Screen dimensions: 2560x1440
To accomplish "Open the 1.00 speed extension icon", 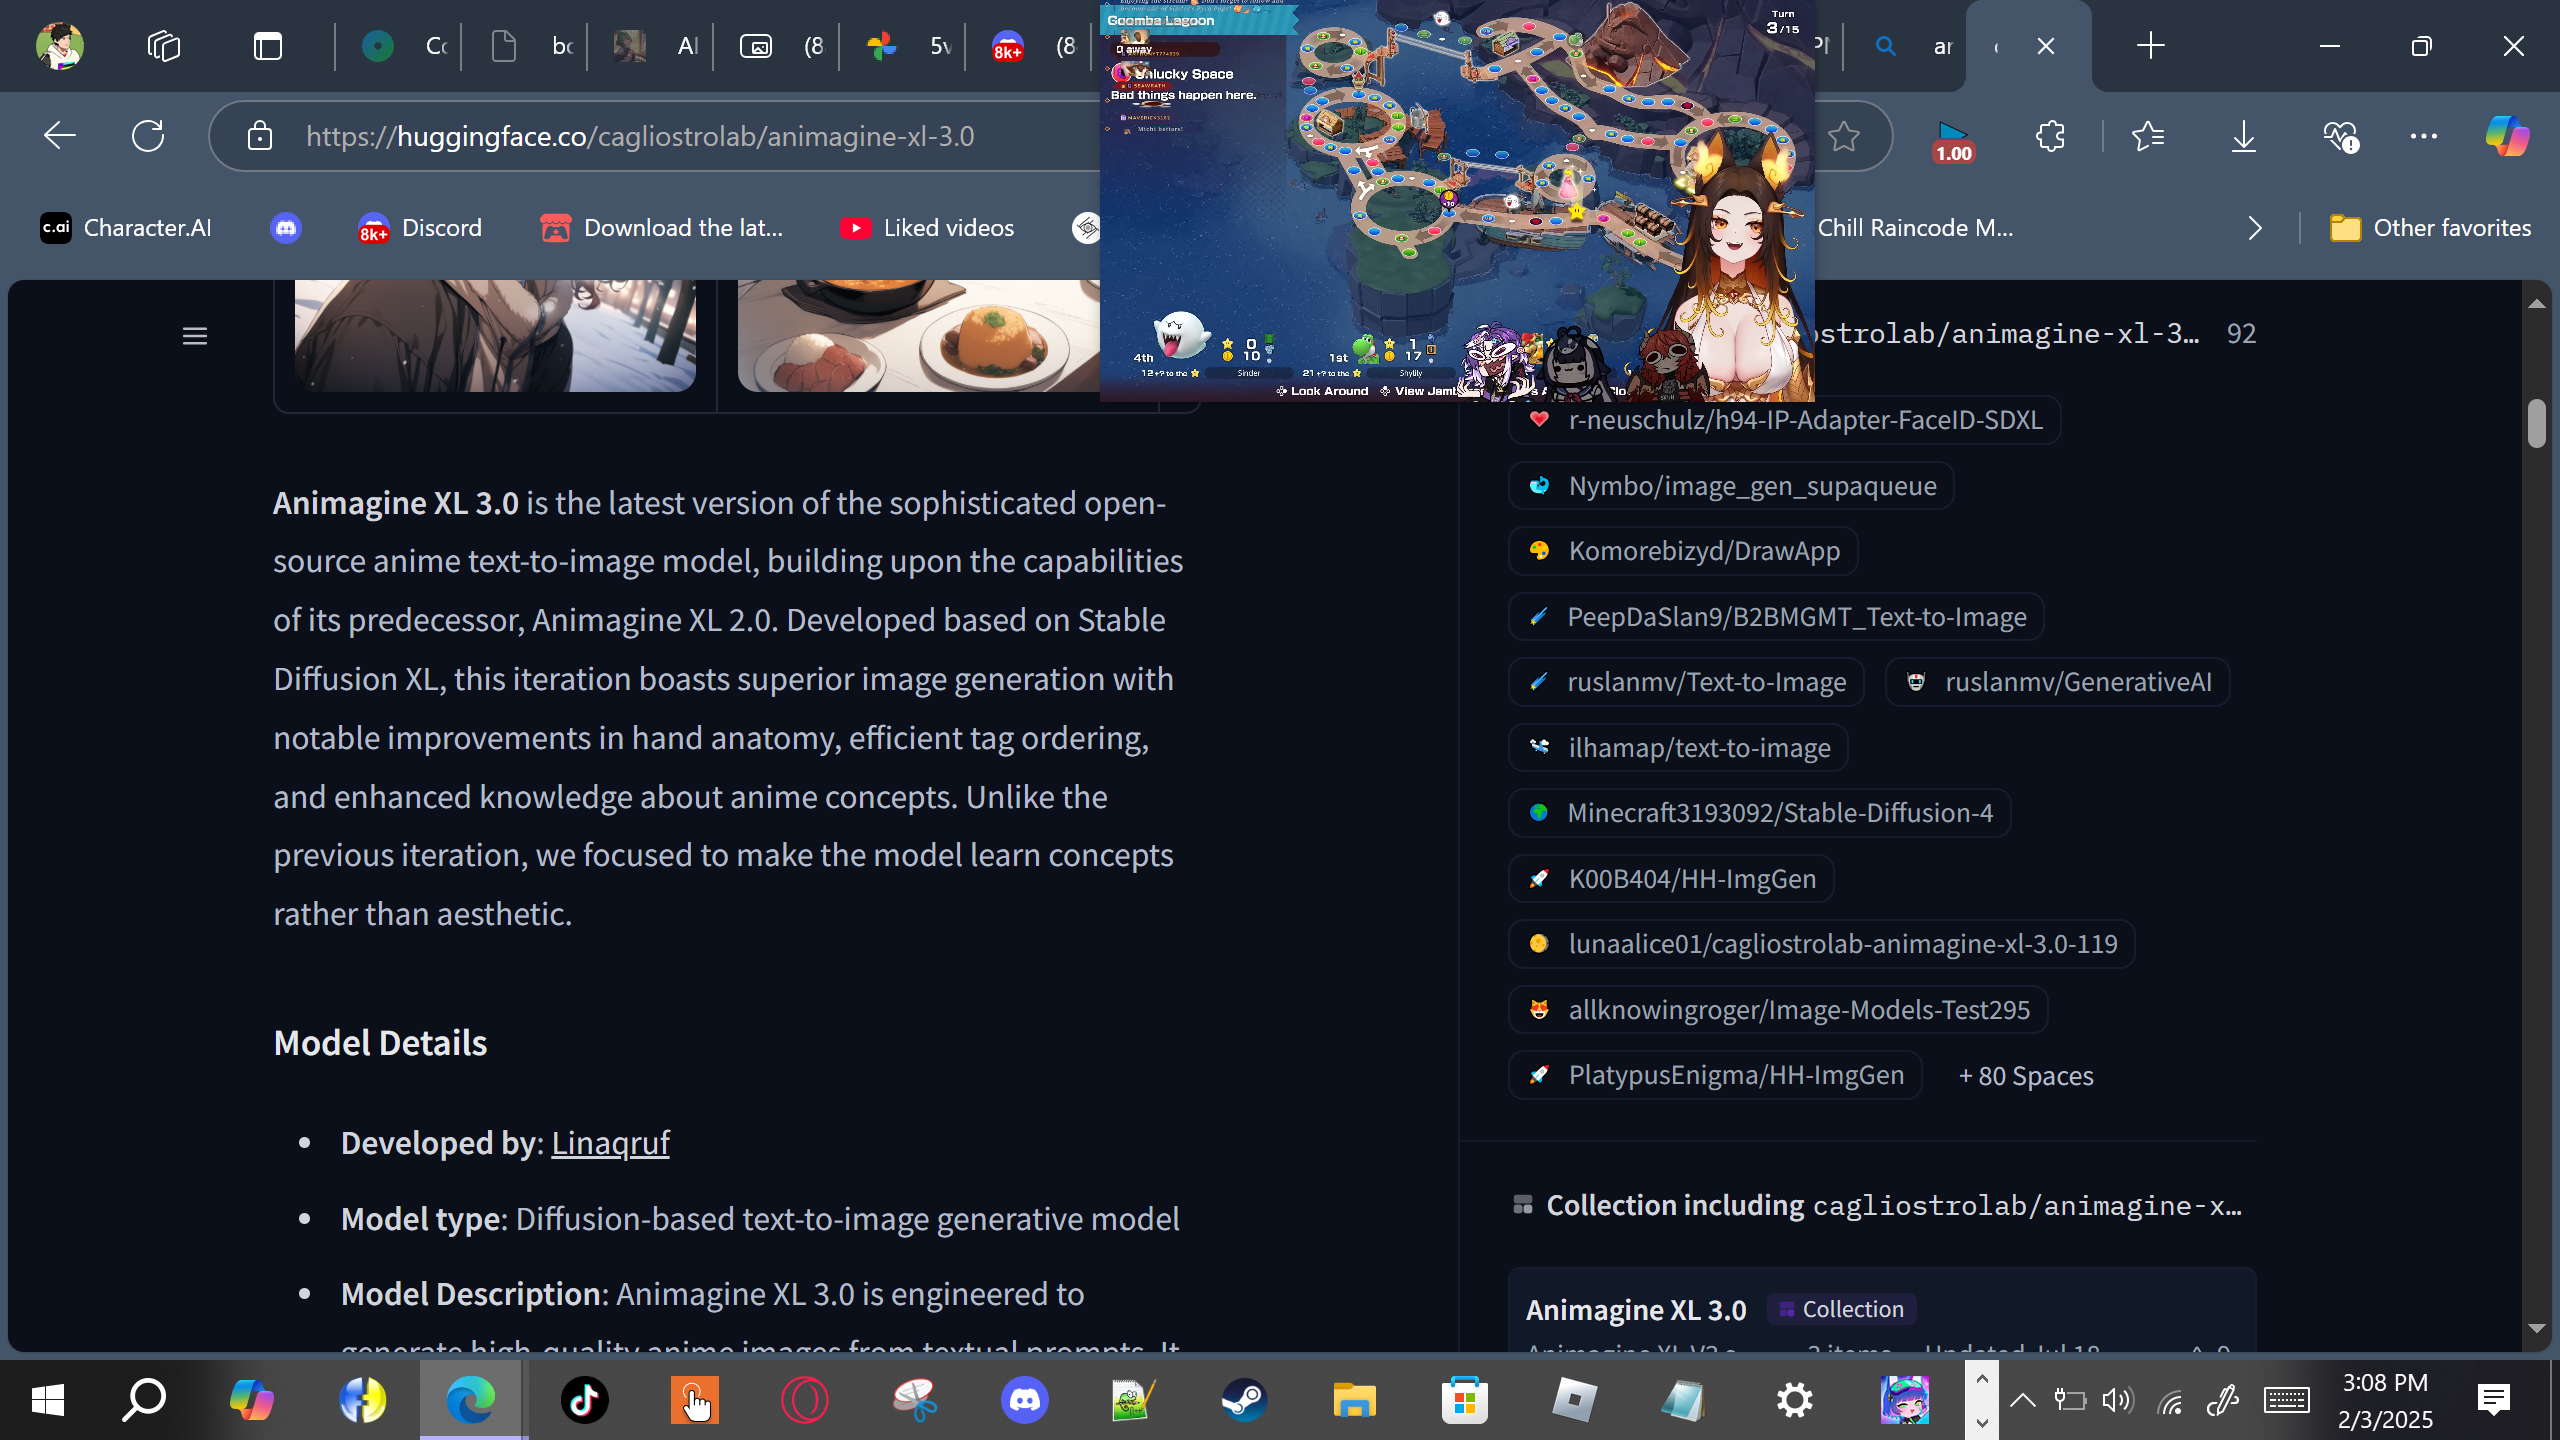I will point(1953,140).
